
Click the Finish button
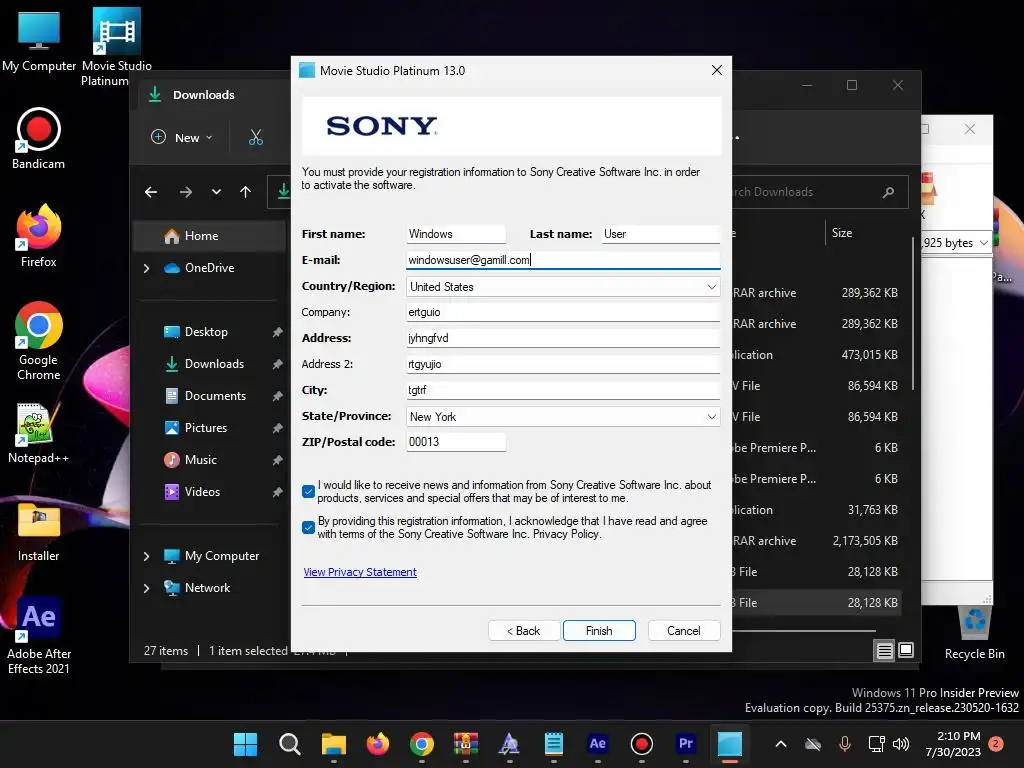point(599,630)
